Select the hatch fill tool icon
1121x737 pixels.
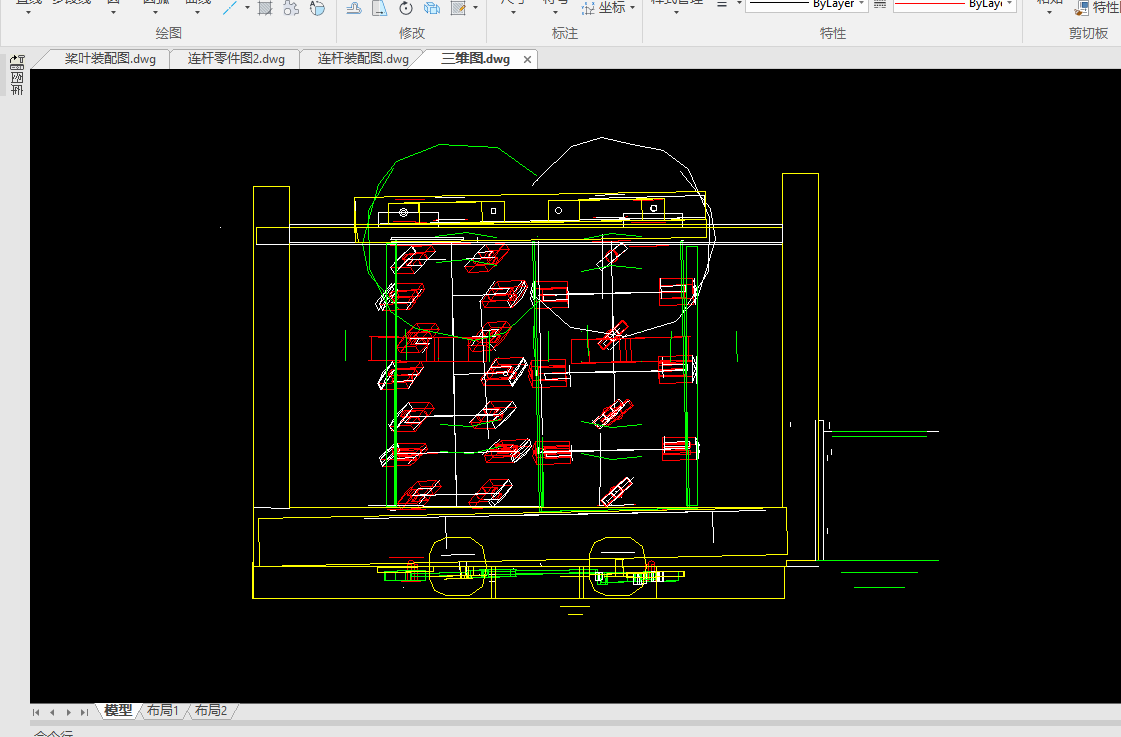pyautogui.click(x=265, y=7)
